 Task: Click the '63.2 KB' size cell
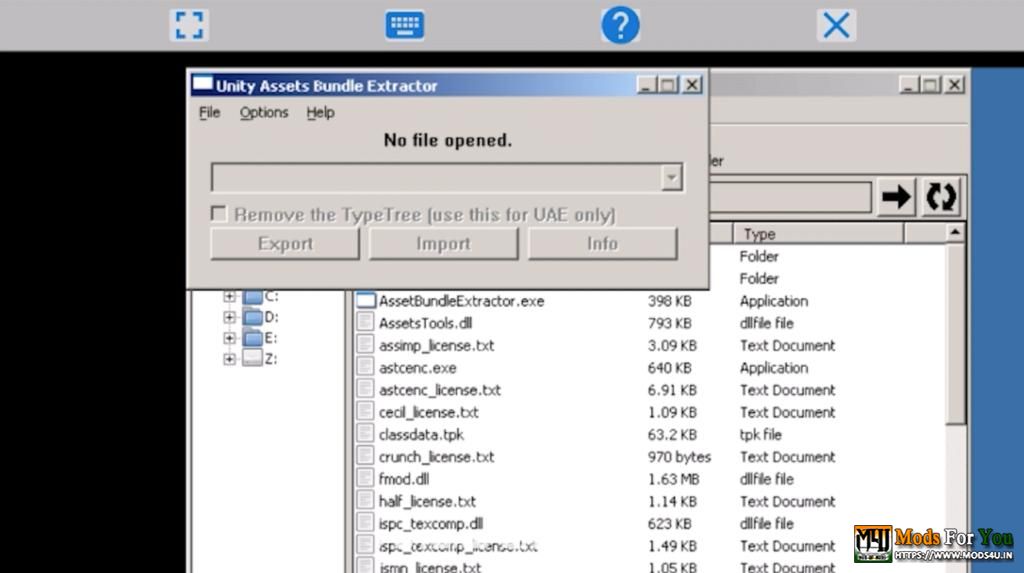point(672,434)
